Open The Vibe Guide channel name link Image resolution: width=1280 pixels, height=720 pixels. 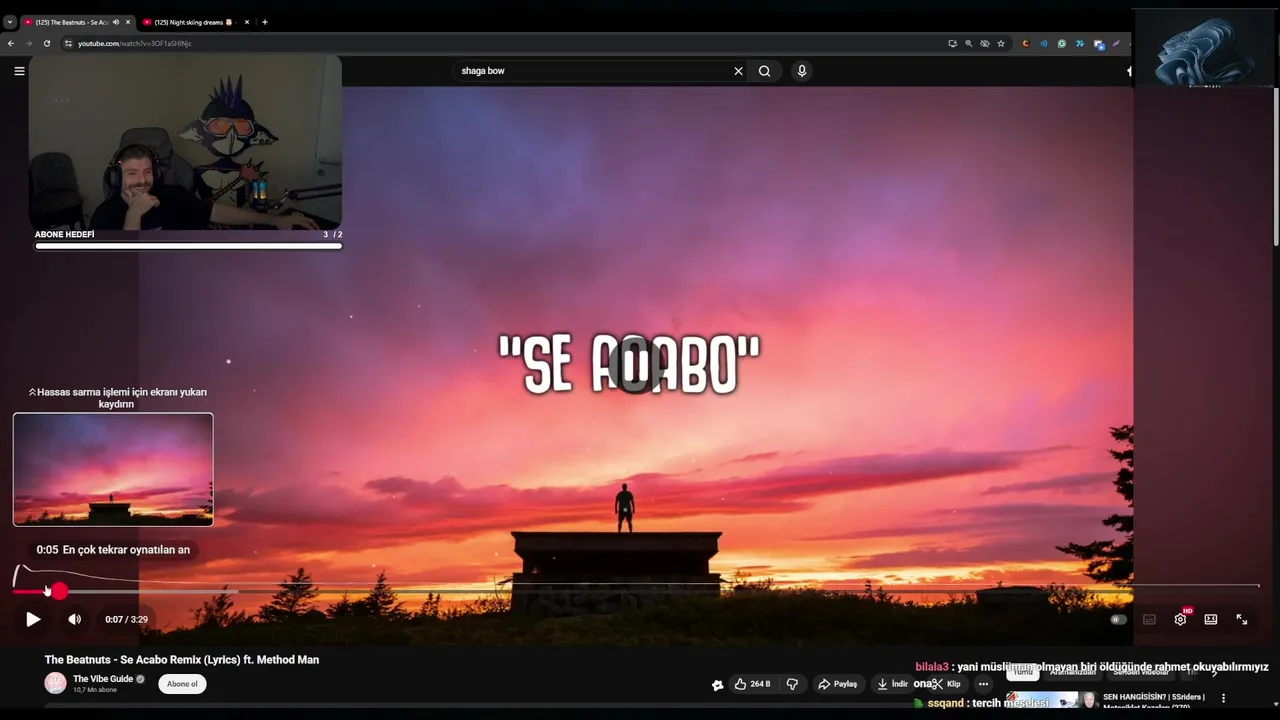coord(103,679)
